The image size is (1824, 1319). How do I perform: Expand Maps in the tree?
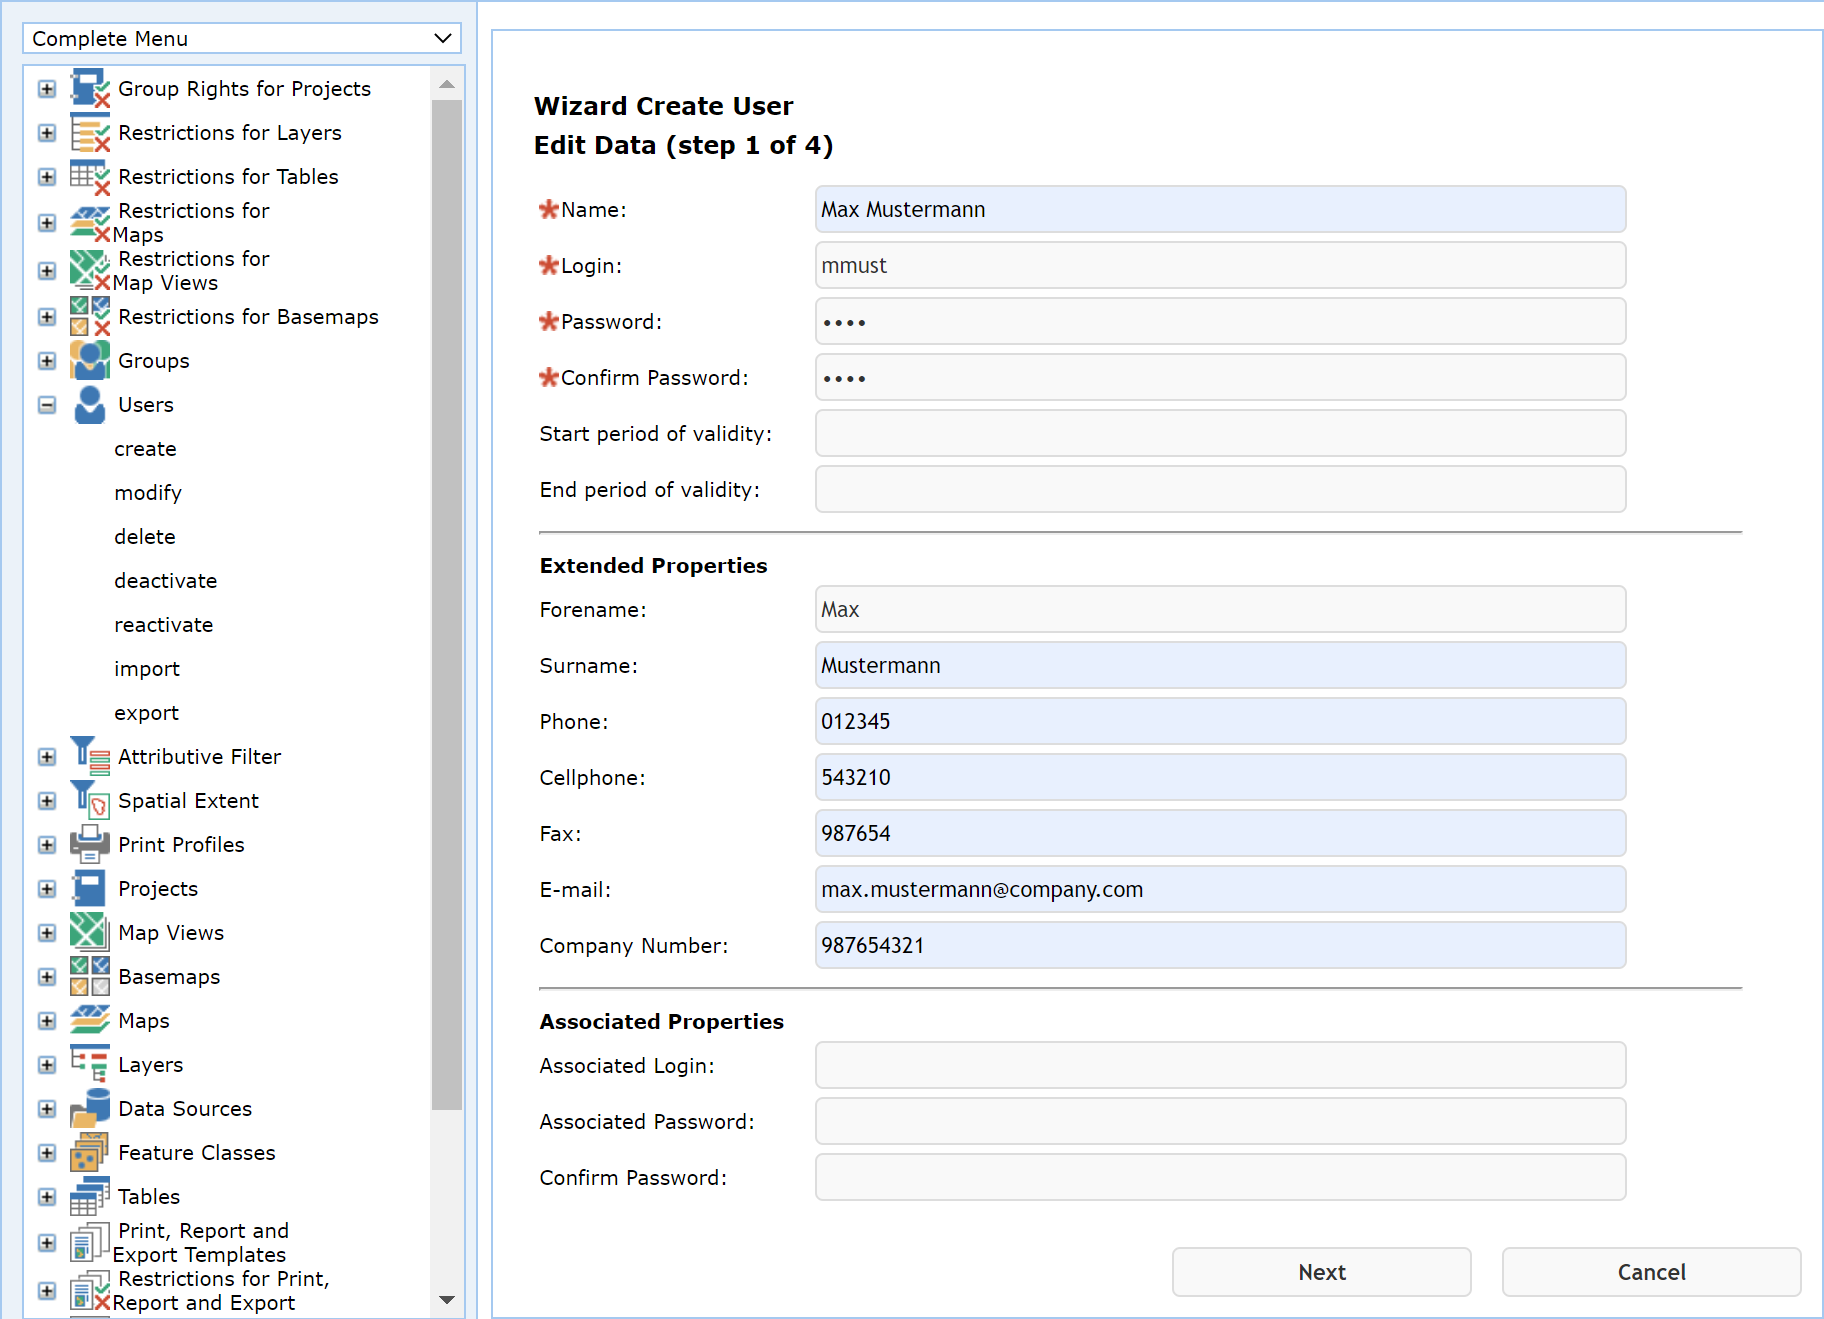46,1020
